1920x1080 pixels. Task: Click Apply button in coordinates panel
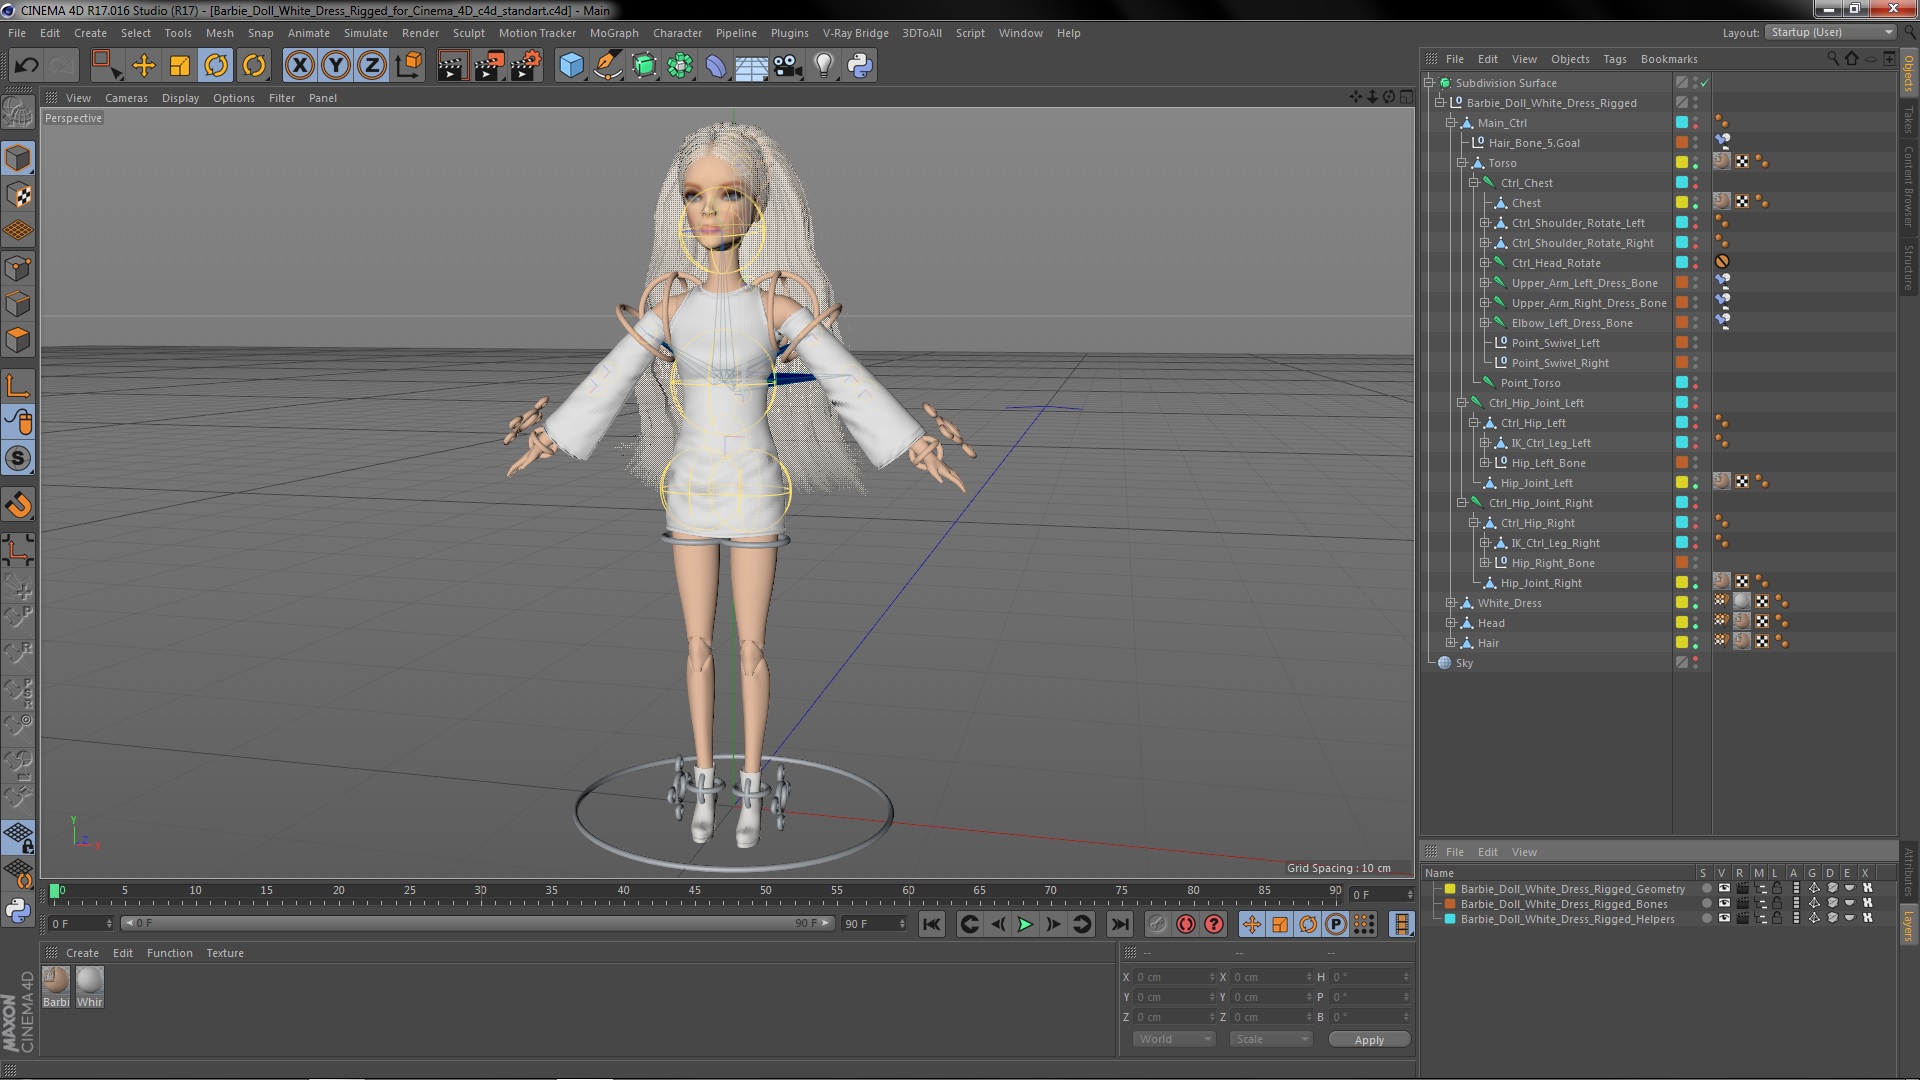click(1367, 1039)
